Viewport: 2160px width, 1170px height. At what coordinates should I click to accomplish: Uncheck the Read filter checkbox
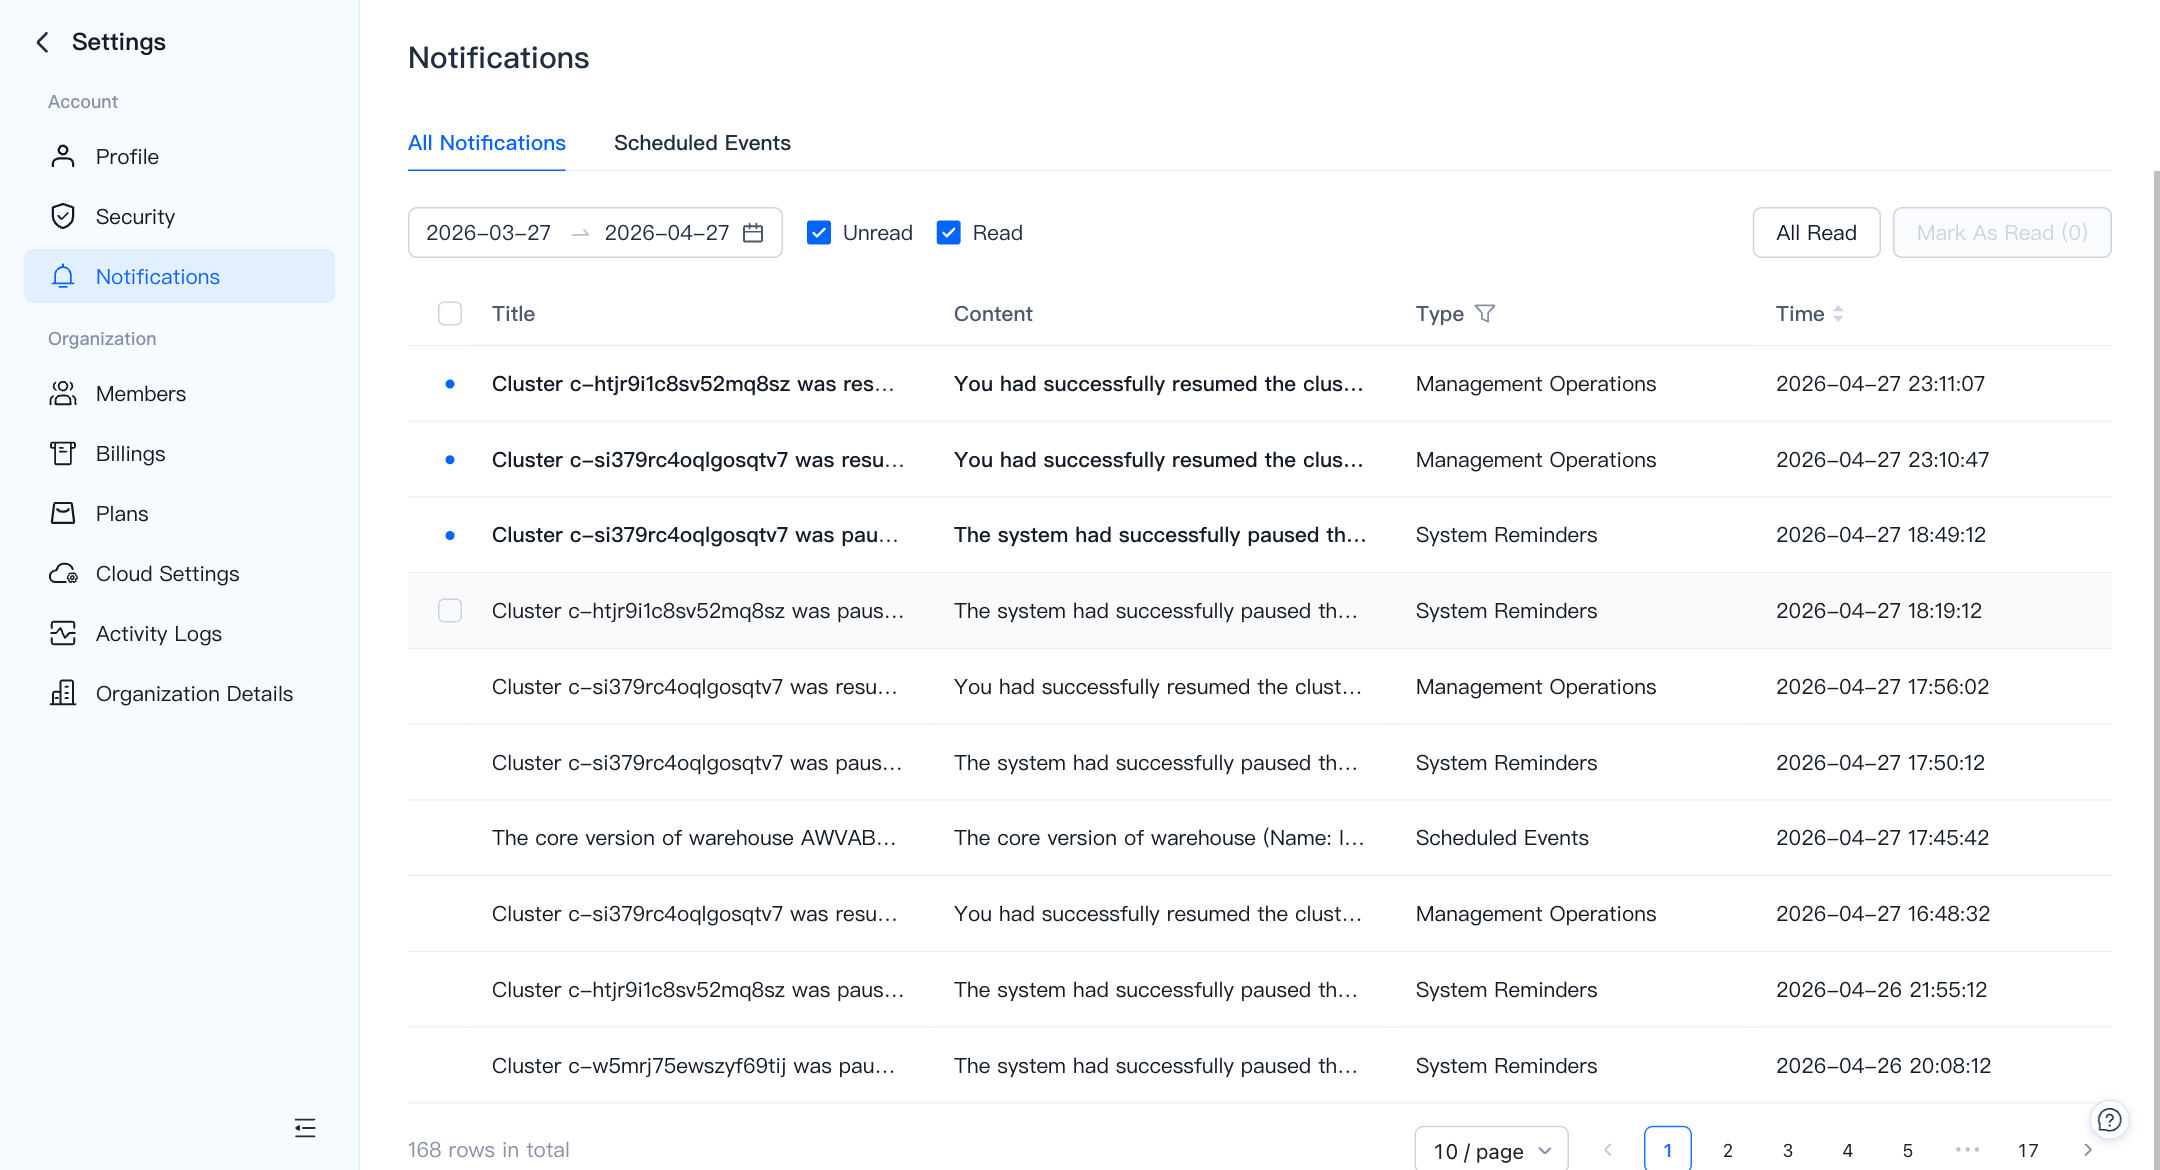[949, 233]
